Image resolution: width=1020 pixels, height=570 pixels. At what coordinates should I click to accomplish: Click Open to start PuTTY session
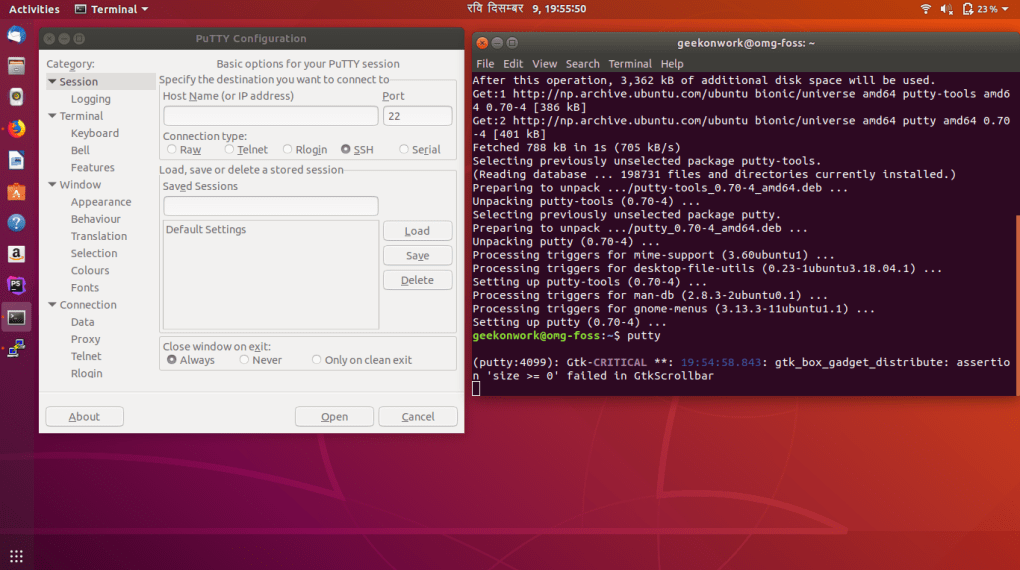pyautogui.click(x=334, y=416)
